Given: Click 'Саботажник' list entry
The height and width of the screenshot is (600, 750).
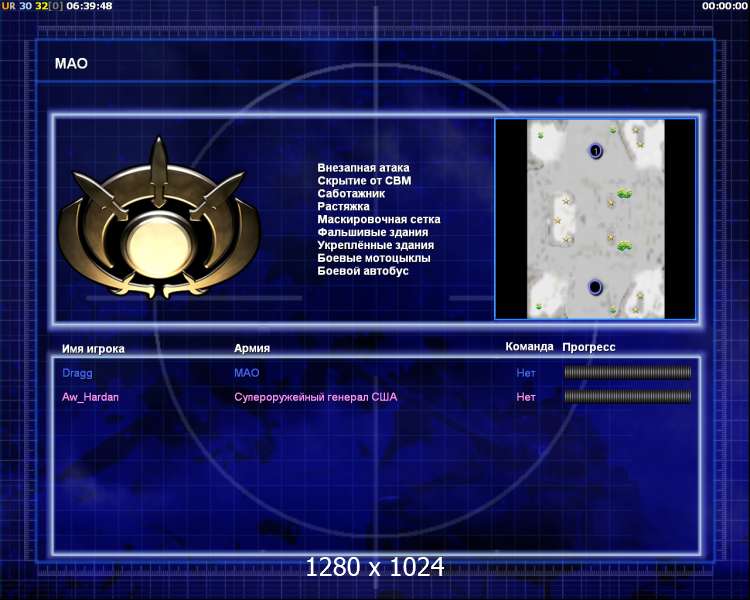Looking at the screenshot, I should coord(351,194).
